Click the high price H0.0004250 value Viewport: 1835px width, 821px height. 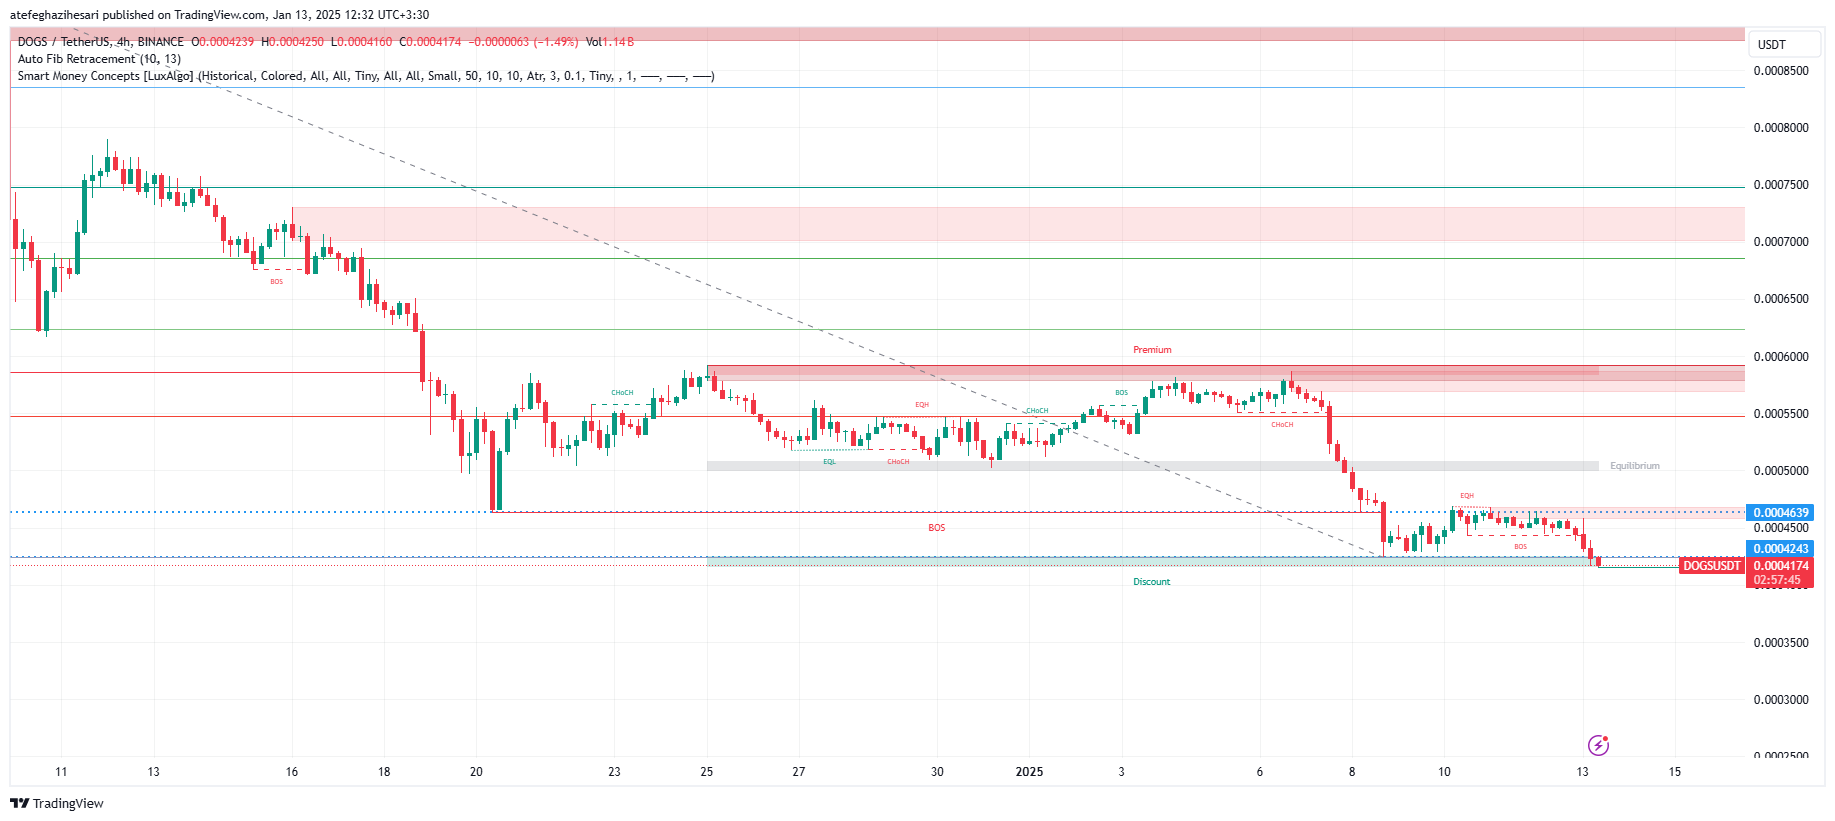(292, 42)
